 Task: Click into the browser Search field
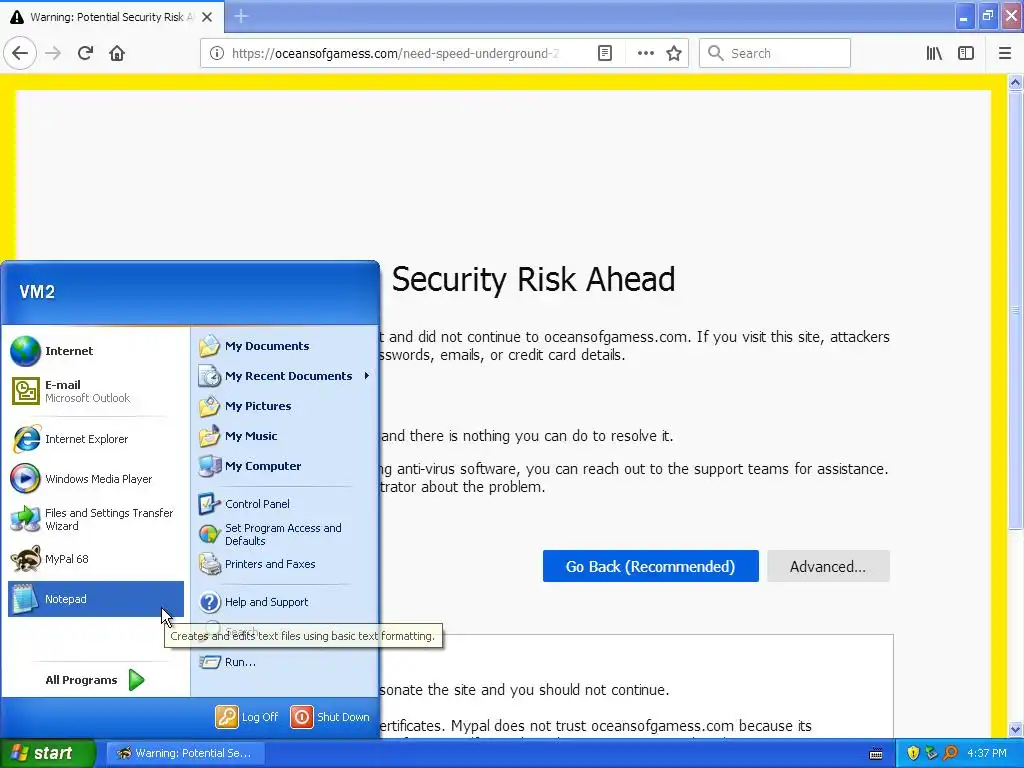point(775,53)
